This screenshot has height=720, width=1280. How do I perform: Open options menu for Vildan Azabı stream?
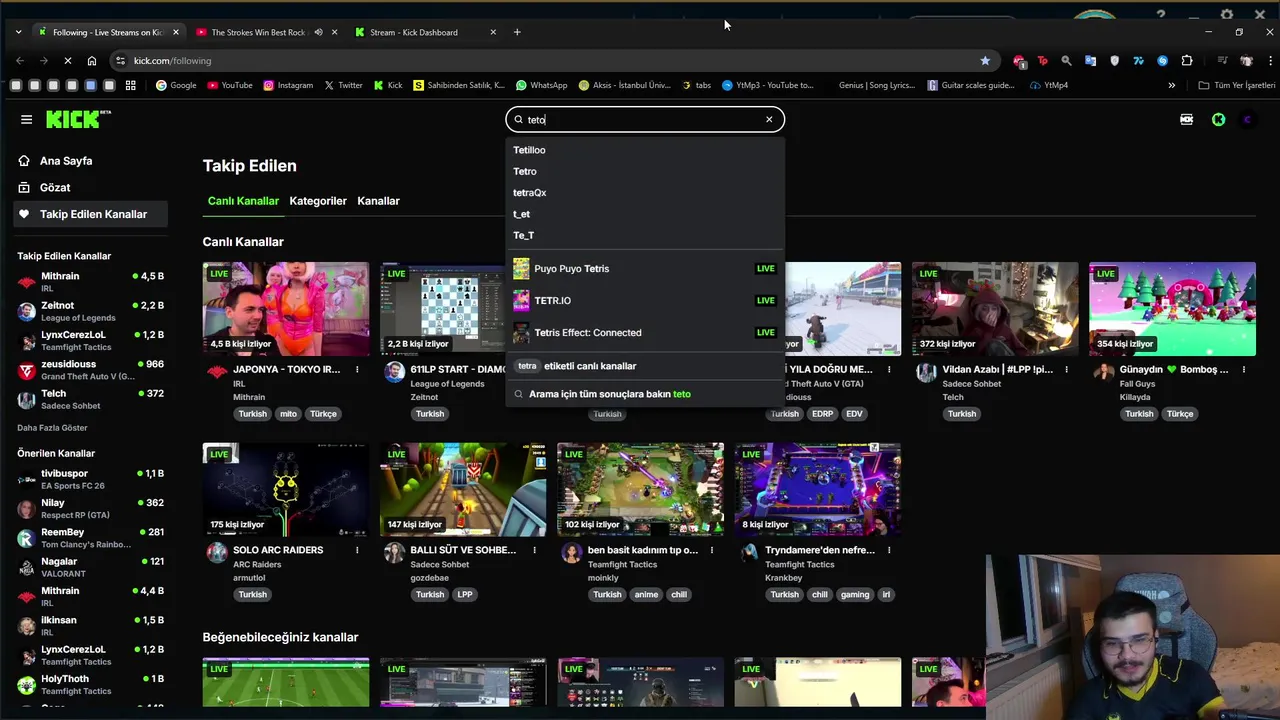click(1066, 369)
